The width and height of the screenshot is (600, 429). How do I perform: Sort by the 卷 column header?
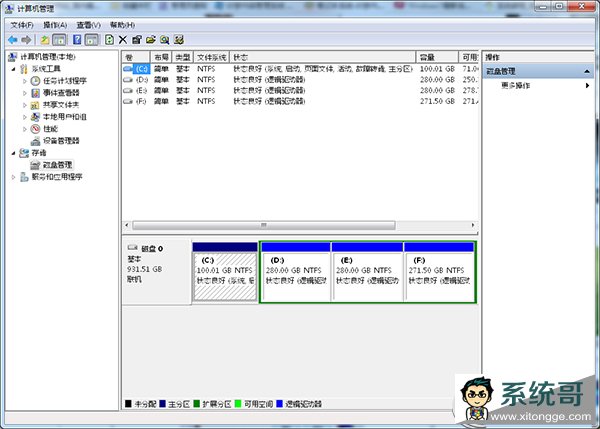coord(136,57)
